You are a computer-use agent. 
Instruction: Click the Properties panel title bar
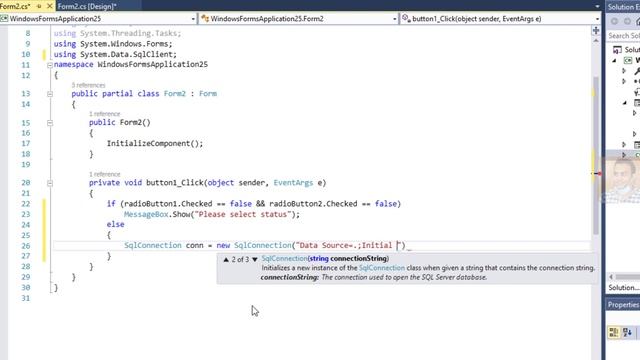623,304
